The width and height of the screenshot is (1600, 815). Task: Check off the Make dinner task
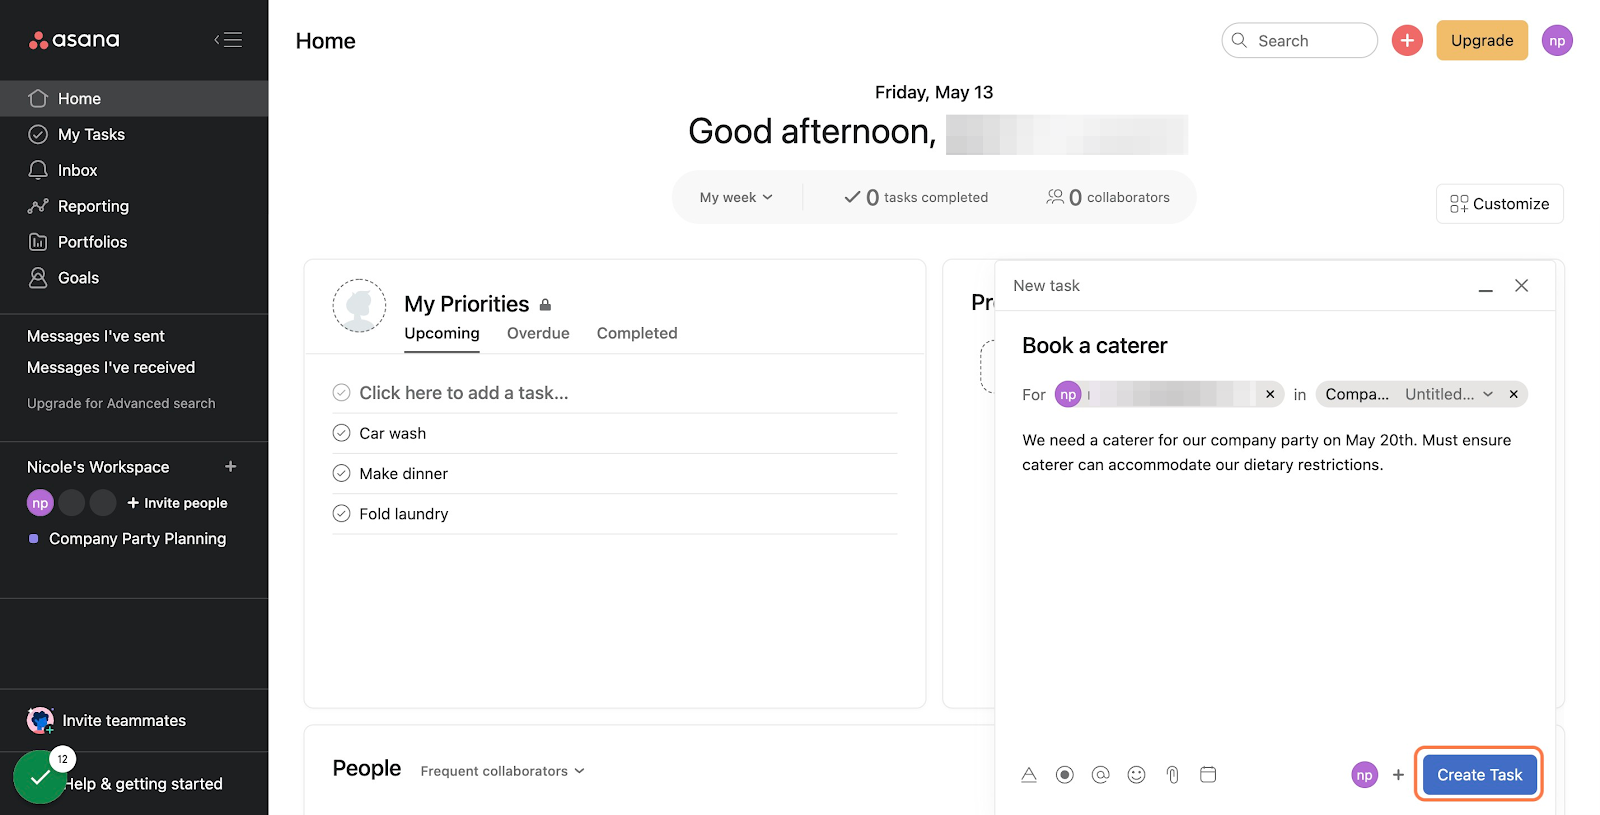(x=341, y=472)
